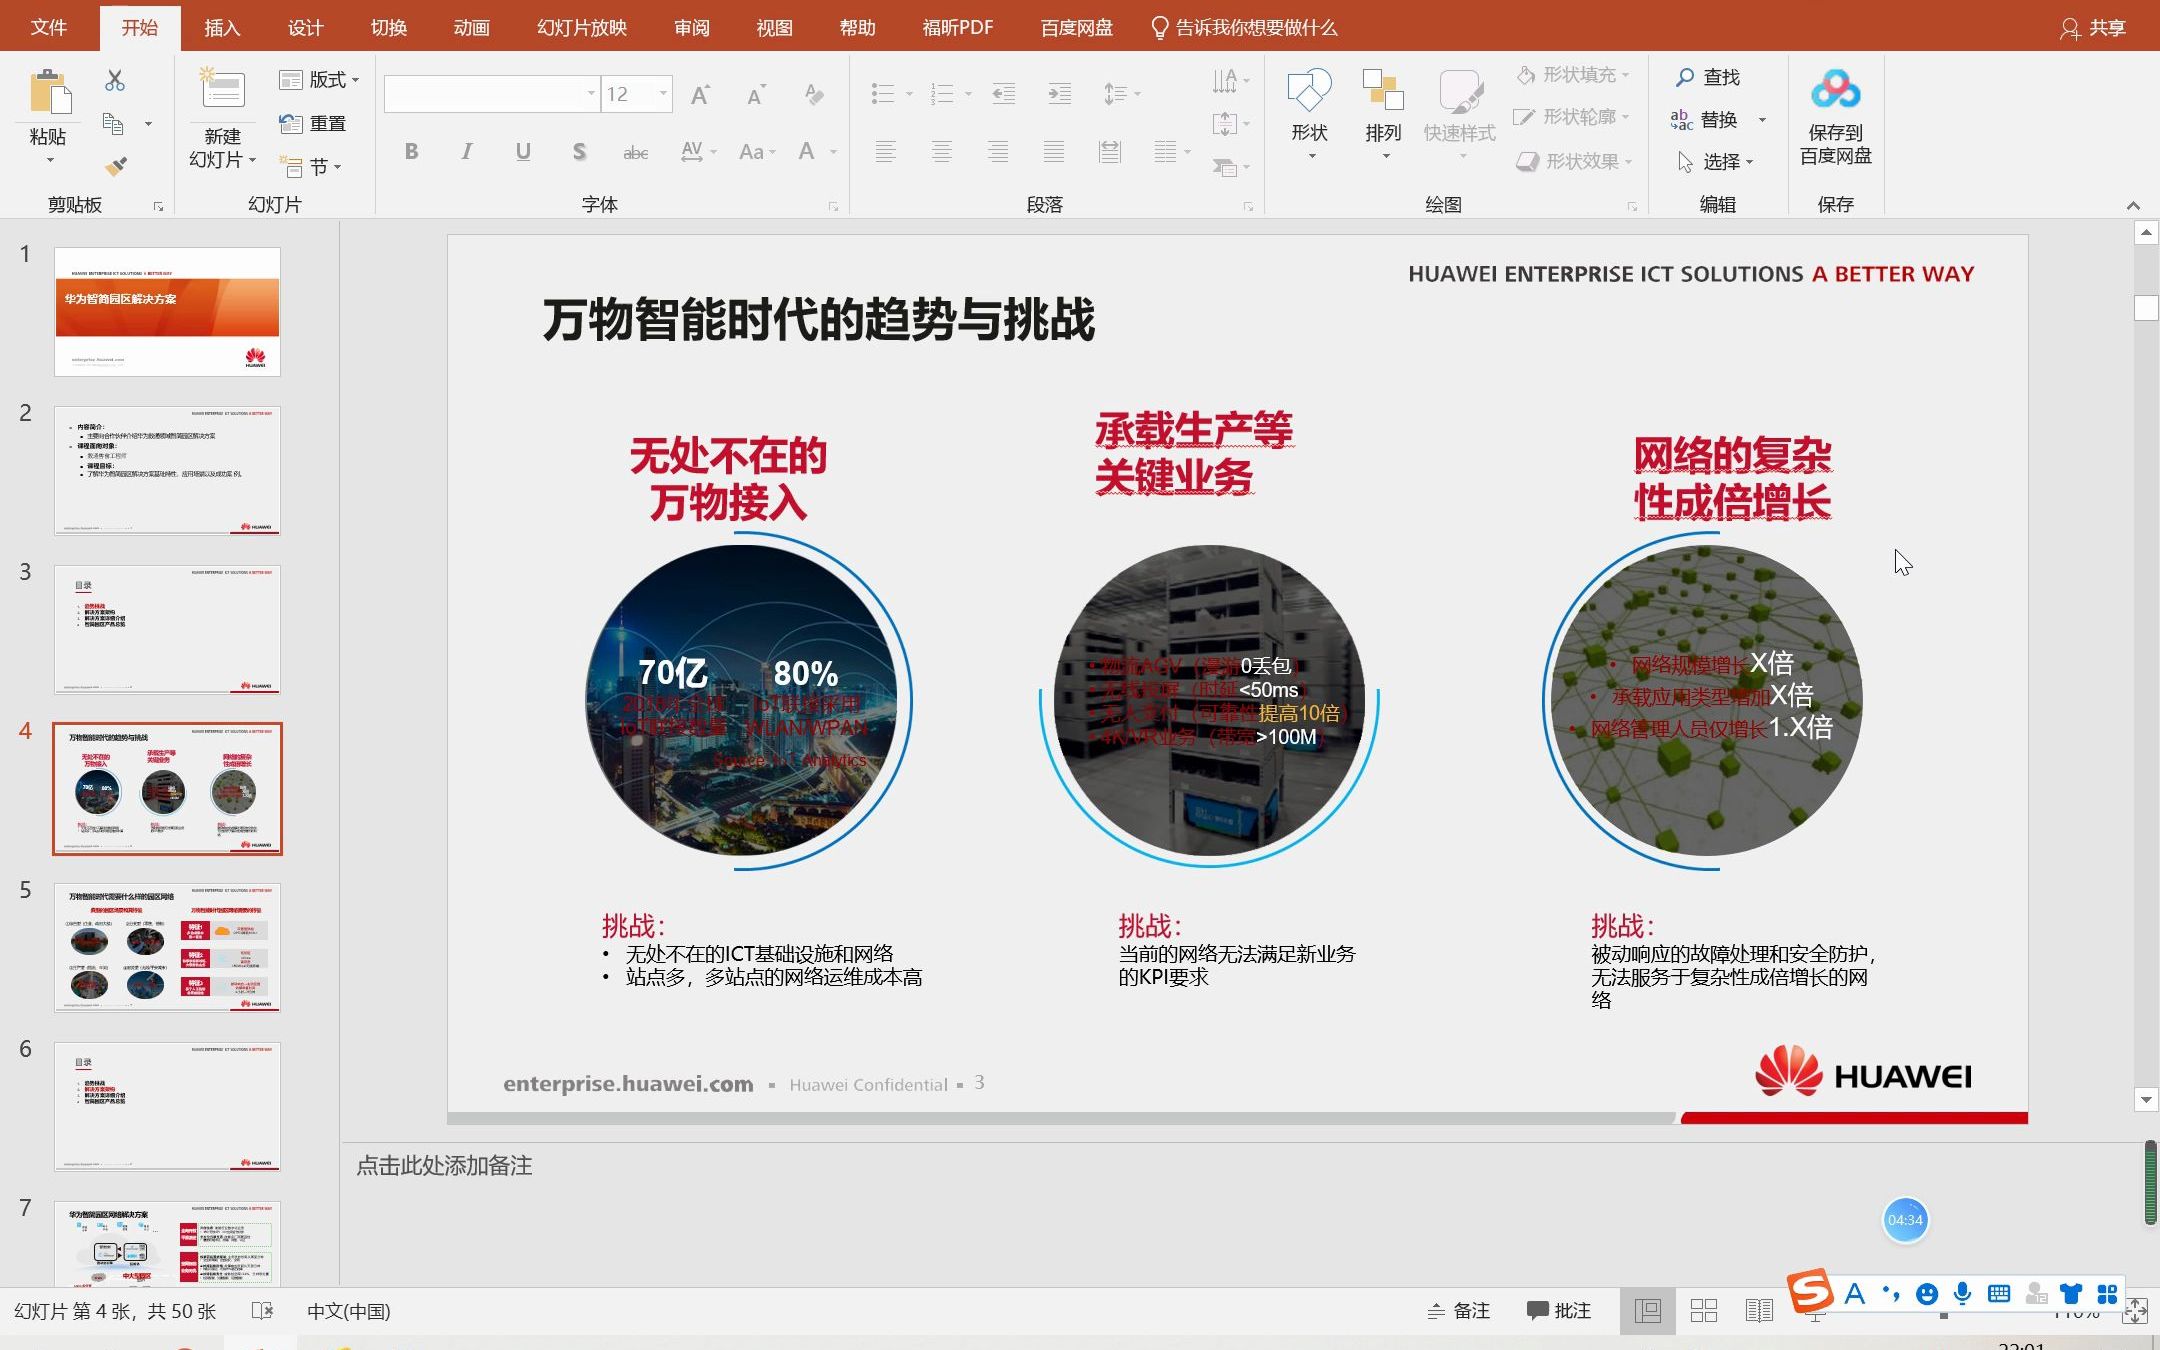Switch to Slide Sorter view icon
This screenshot has height=1350, width=2160.
pyautogui.click(x=1703, y=1311)
